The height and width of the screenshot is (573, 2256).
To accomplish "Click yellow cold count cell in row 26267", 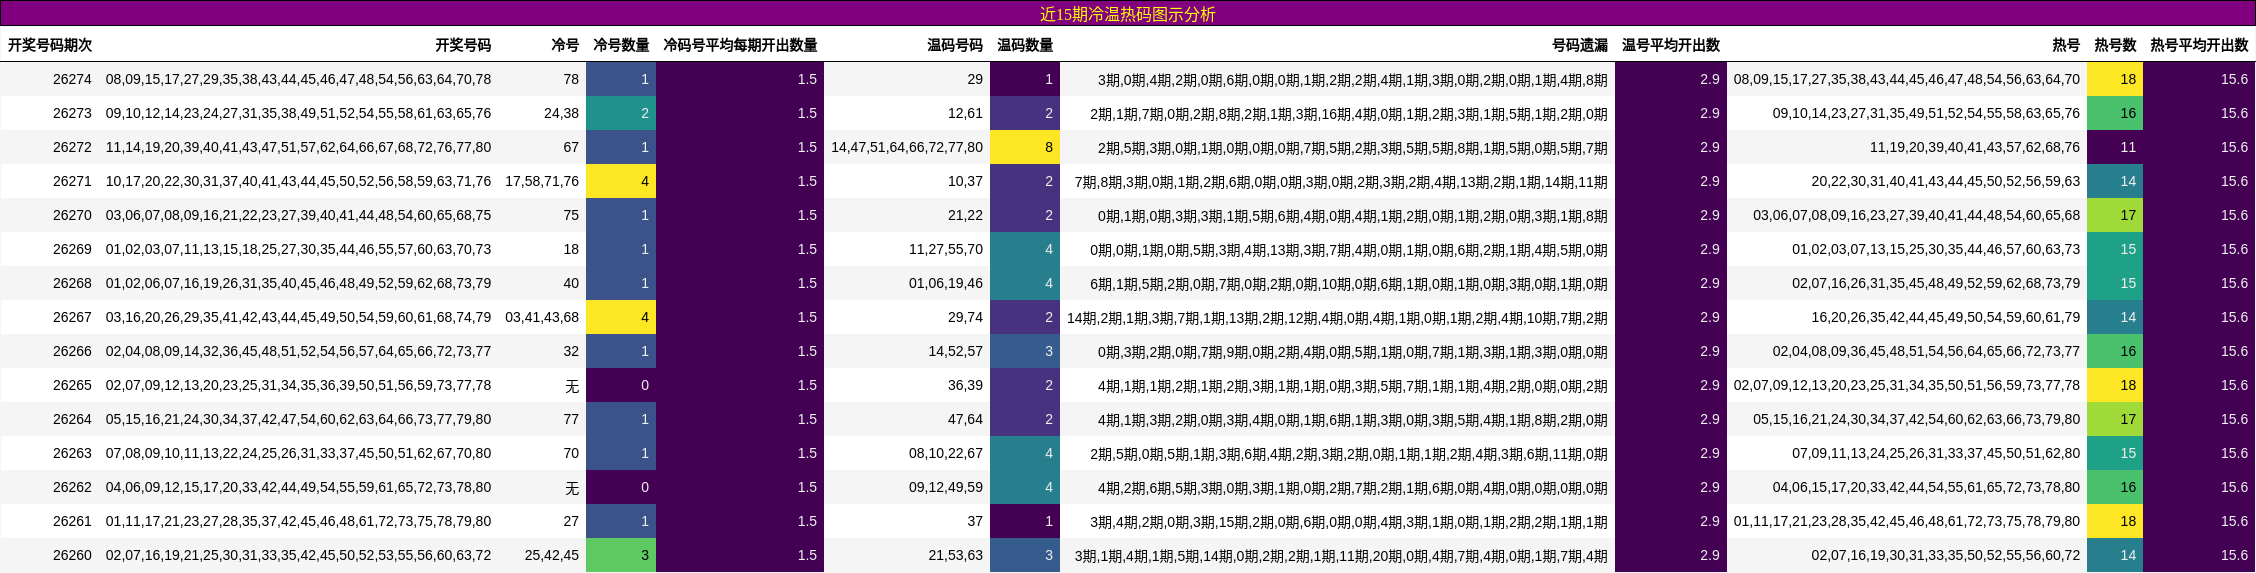I will [621, 317].
